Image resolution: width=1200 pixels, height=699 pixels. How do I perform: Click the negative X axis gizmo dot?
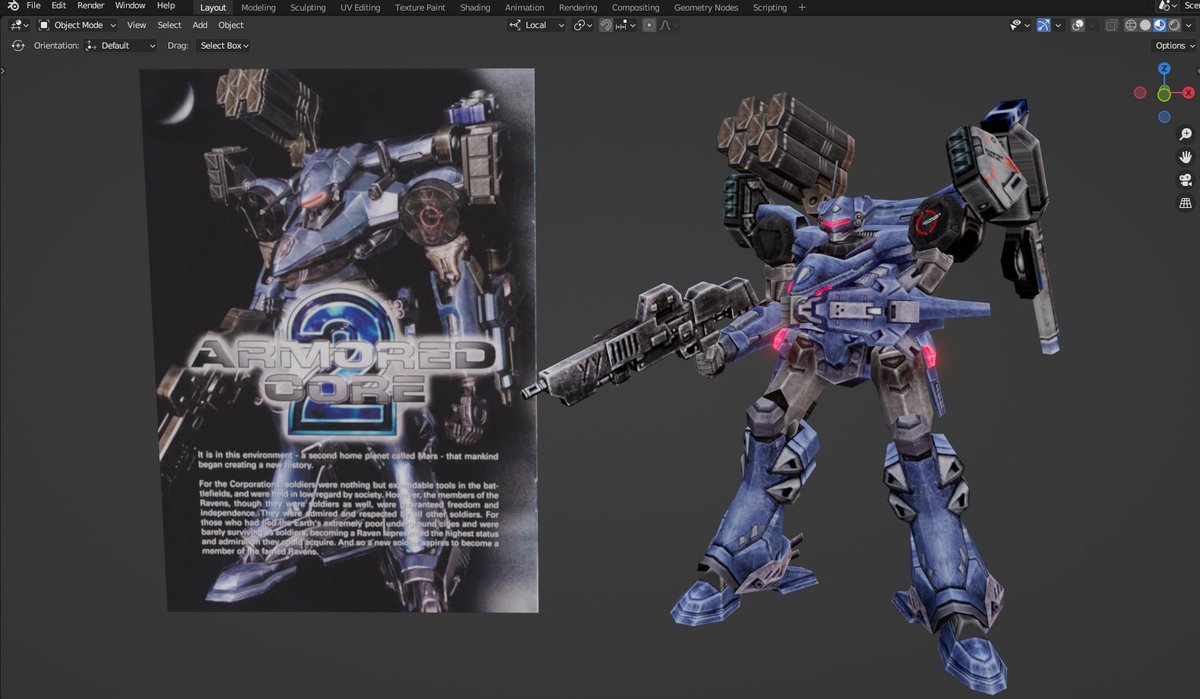pyautogui.click(x=1140, y=93)
